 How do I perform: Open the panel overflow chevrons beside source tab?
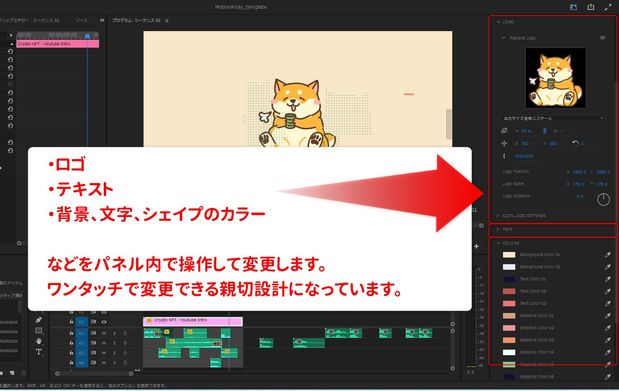pyautogui.click(x=102, y=20)
